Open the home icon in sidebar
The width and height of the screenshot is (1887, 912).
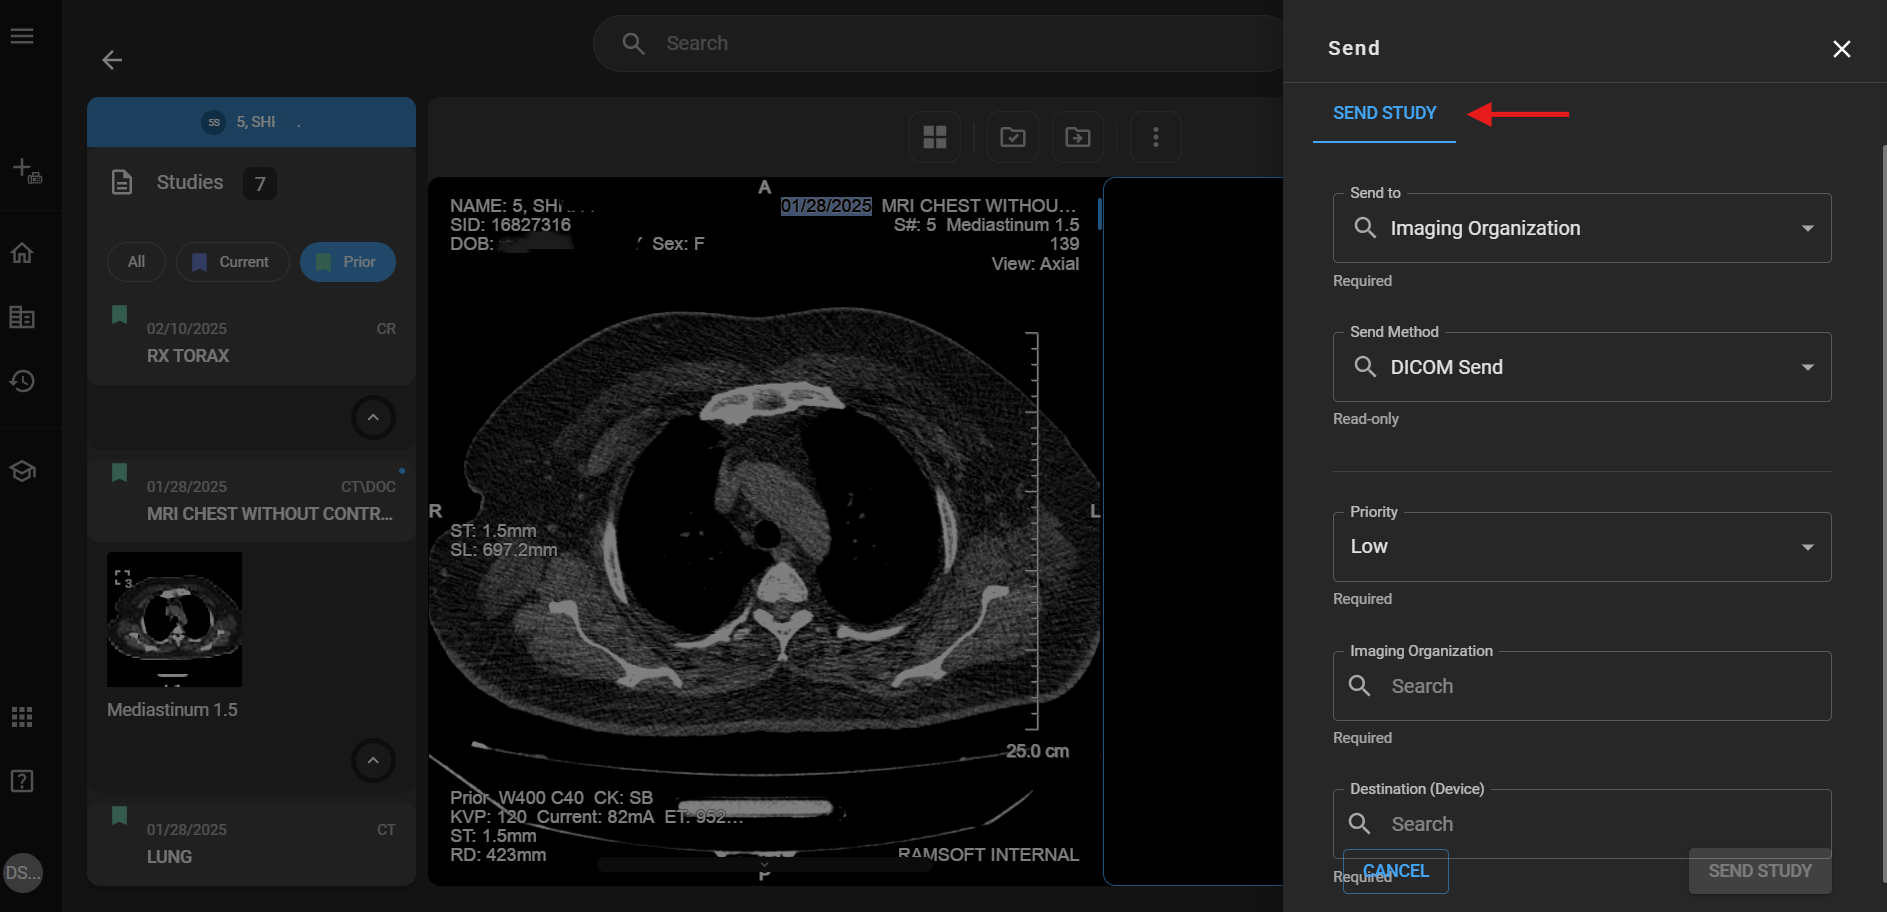coord(22,253)
